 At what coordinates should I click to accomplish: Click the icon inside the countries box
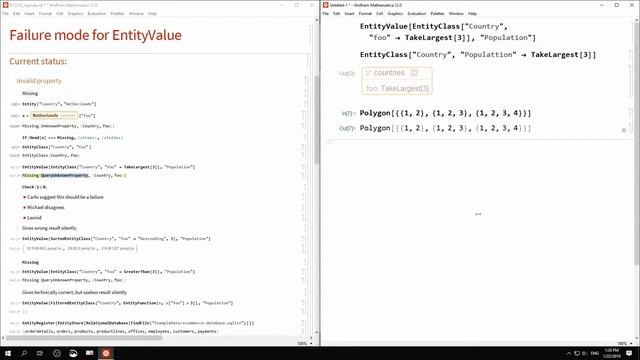(x=414, y=73)
